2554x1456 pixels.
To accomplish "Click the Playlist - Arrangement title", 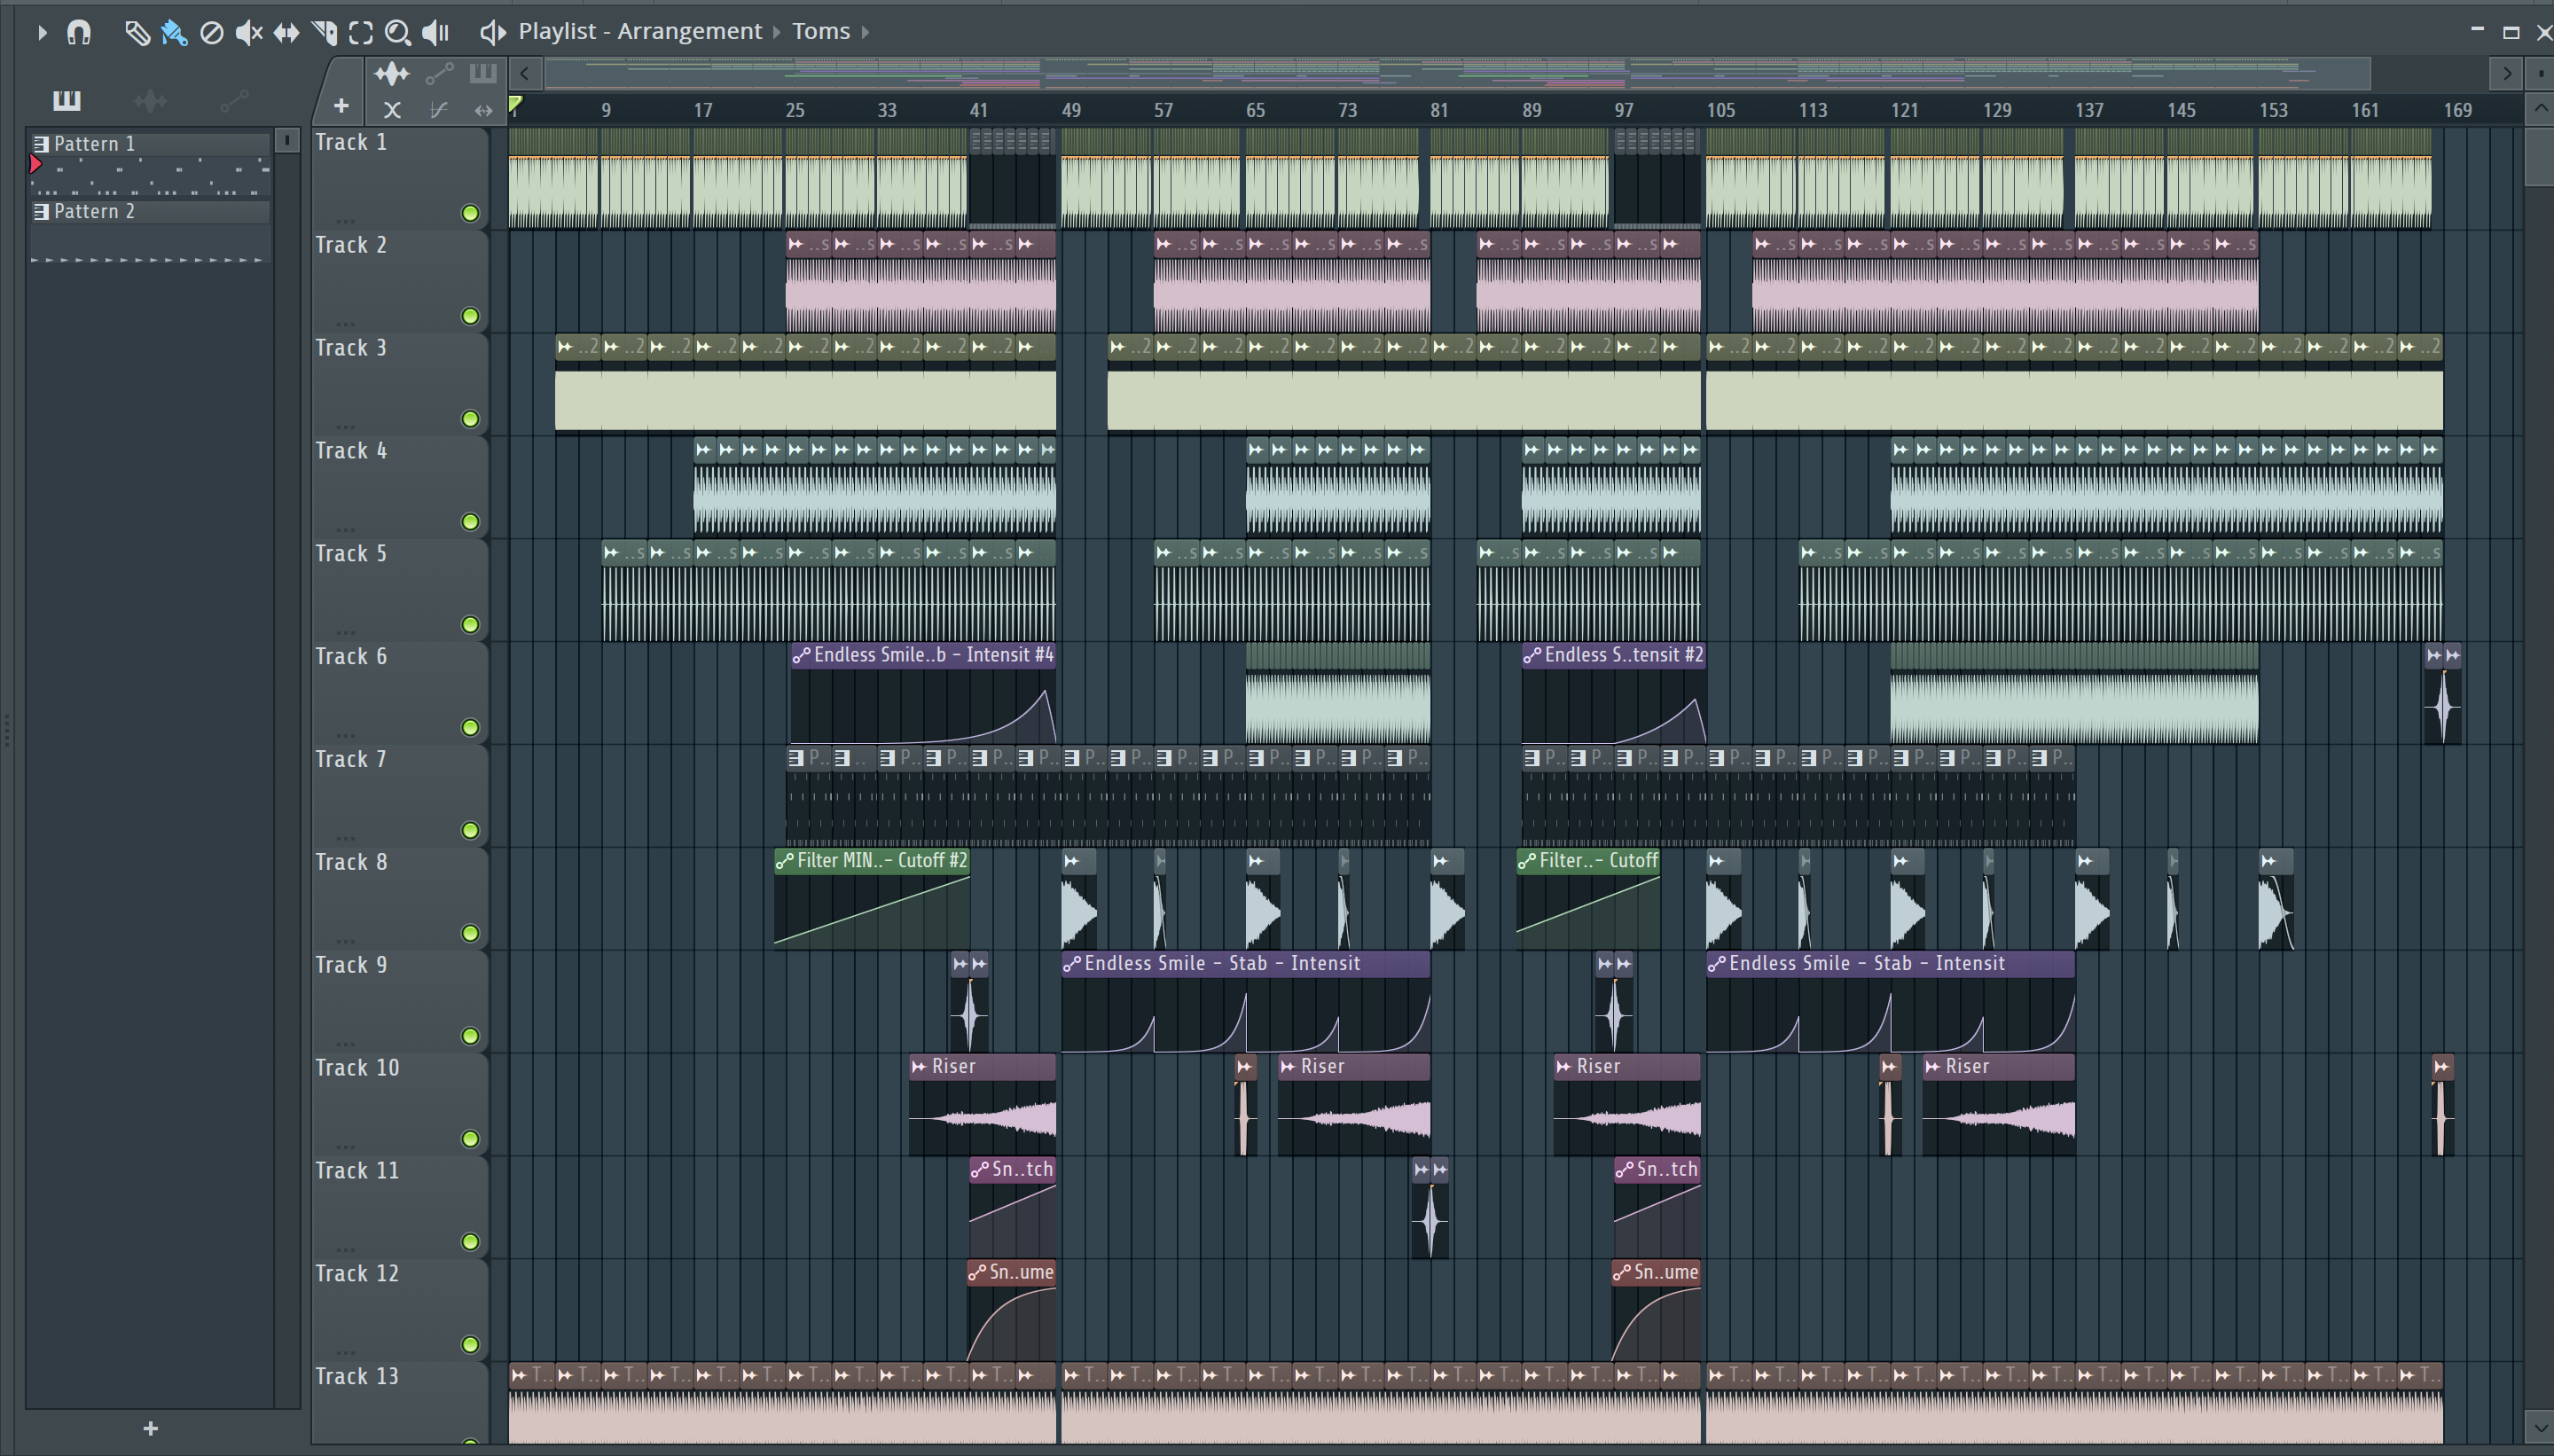I will (x=640, y=31).
